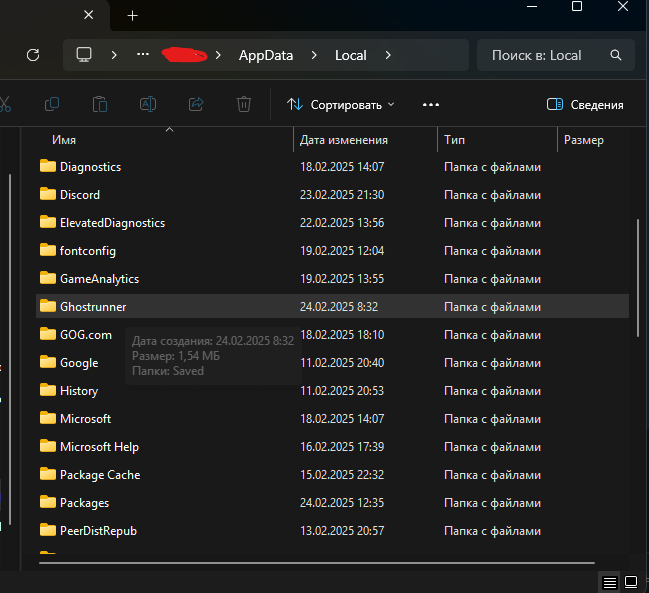Select the PeerDistRepub folder
649x593 pixels.
click(332, 531)
